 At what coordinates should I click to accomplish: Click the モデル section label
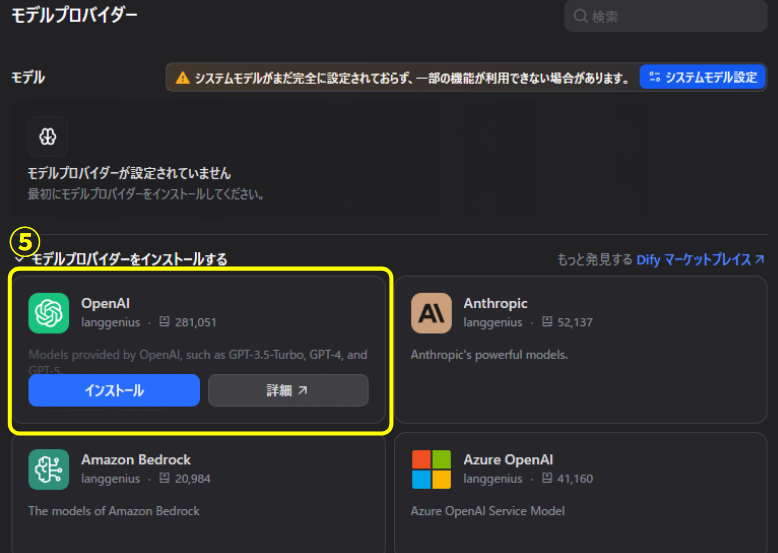(28, 77)
